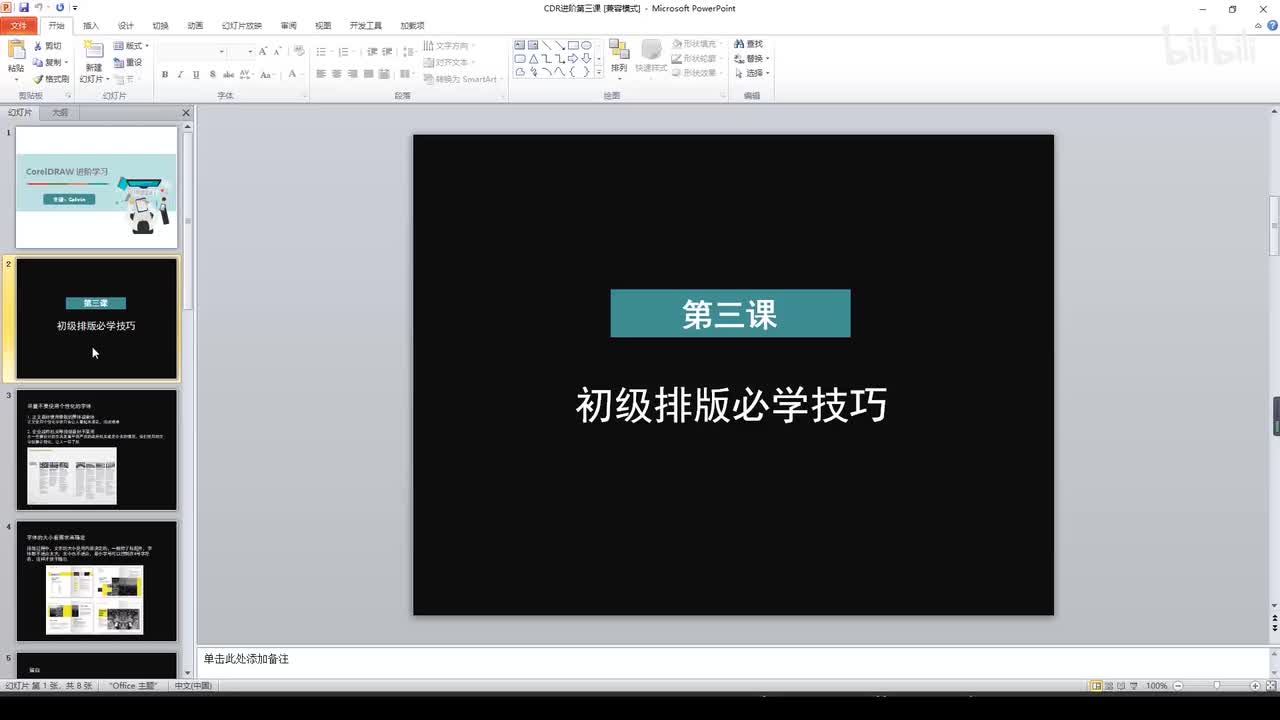The width and height of the screenshot is (1280, 720).
Task: Toggle Italic formatting
Action: pyautogui.click(x=181, y=74)
